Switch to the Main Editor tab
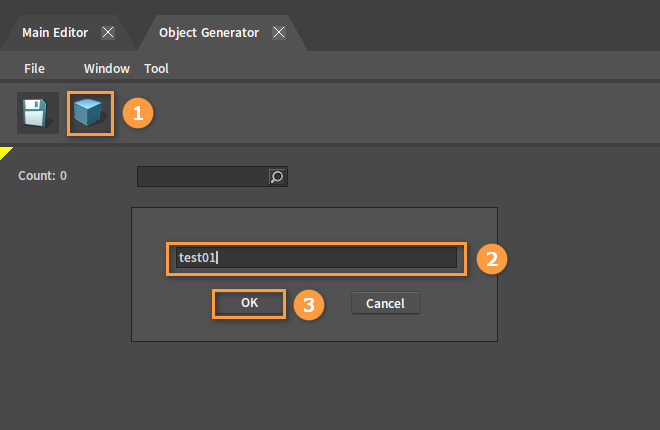 (x=55, y=32)
